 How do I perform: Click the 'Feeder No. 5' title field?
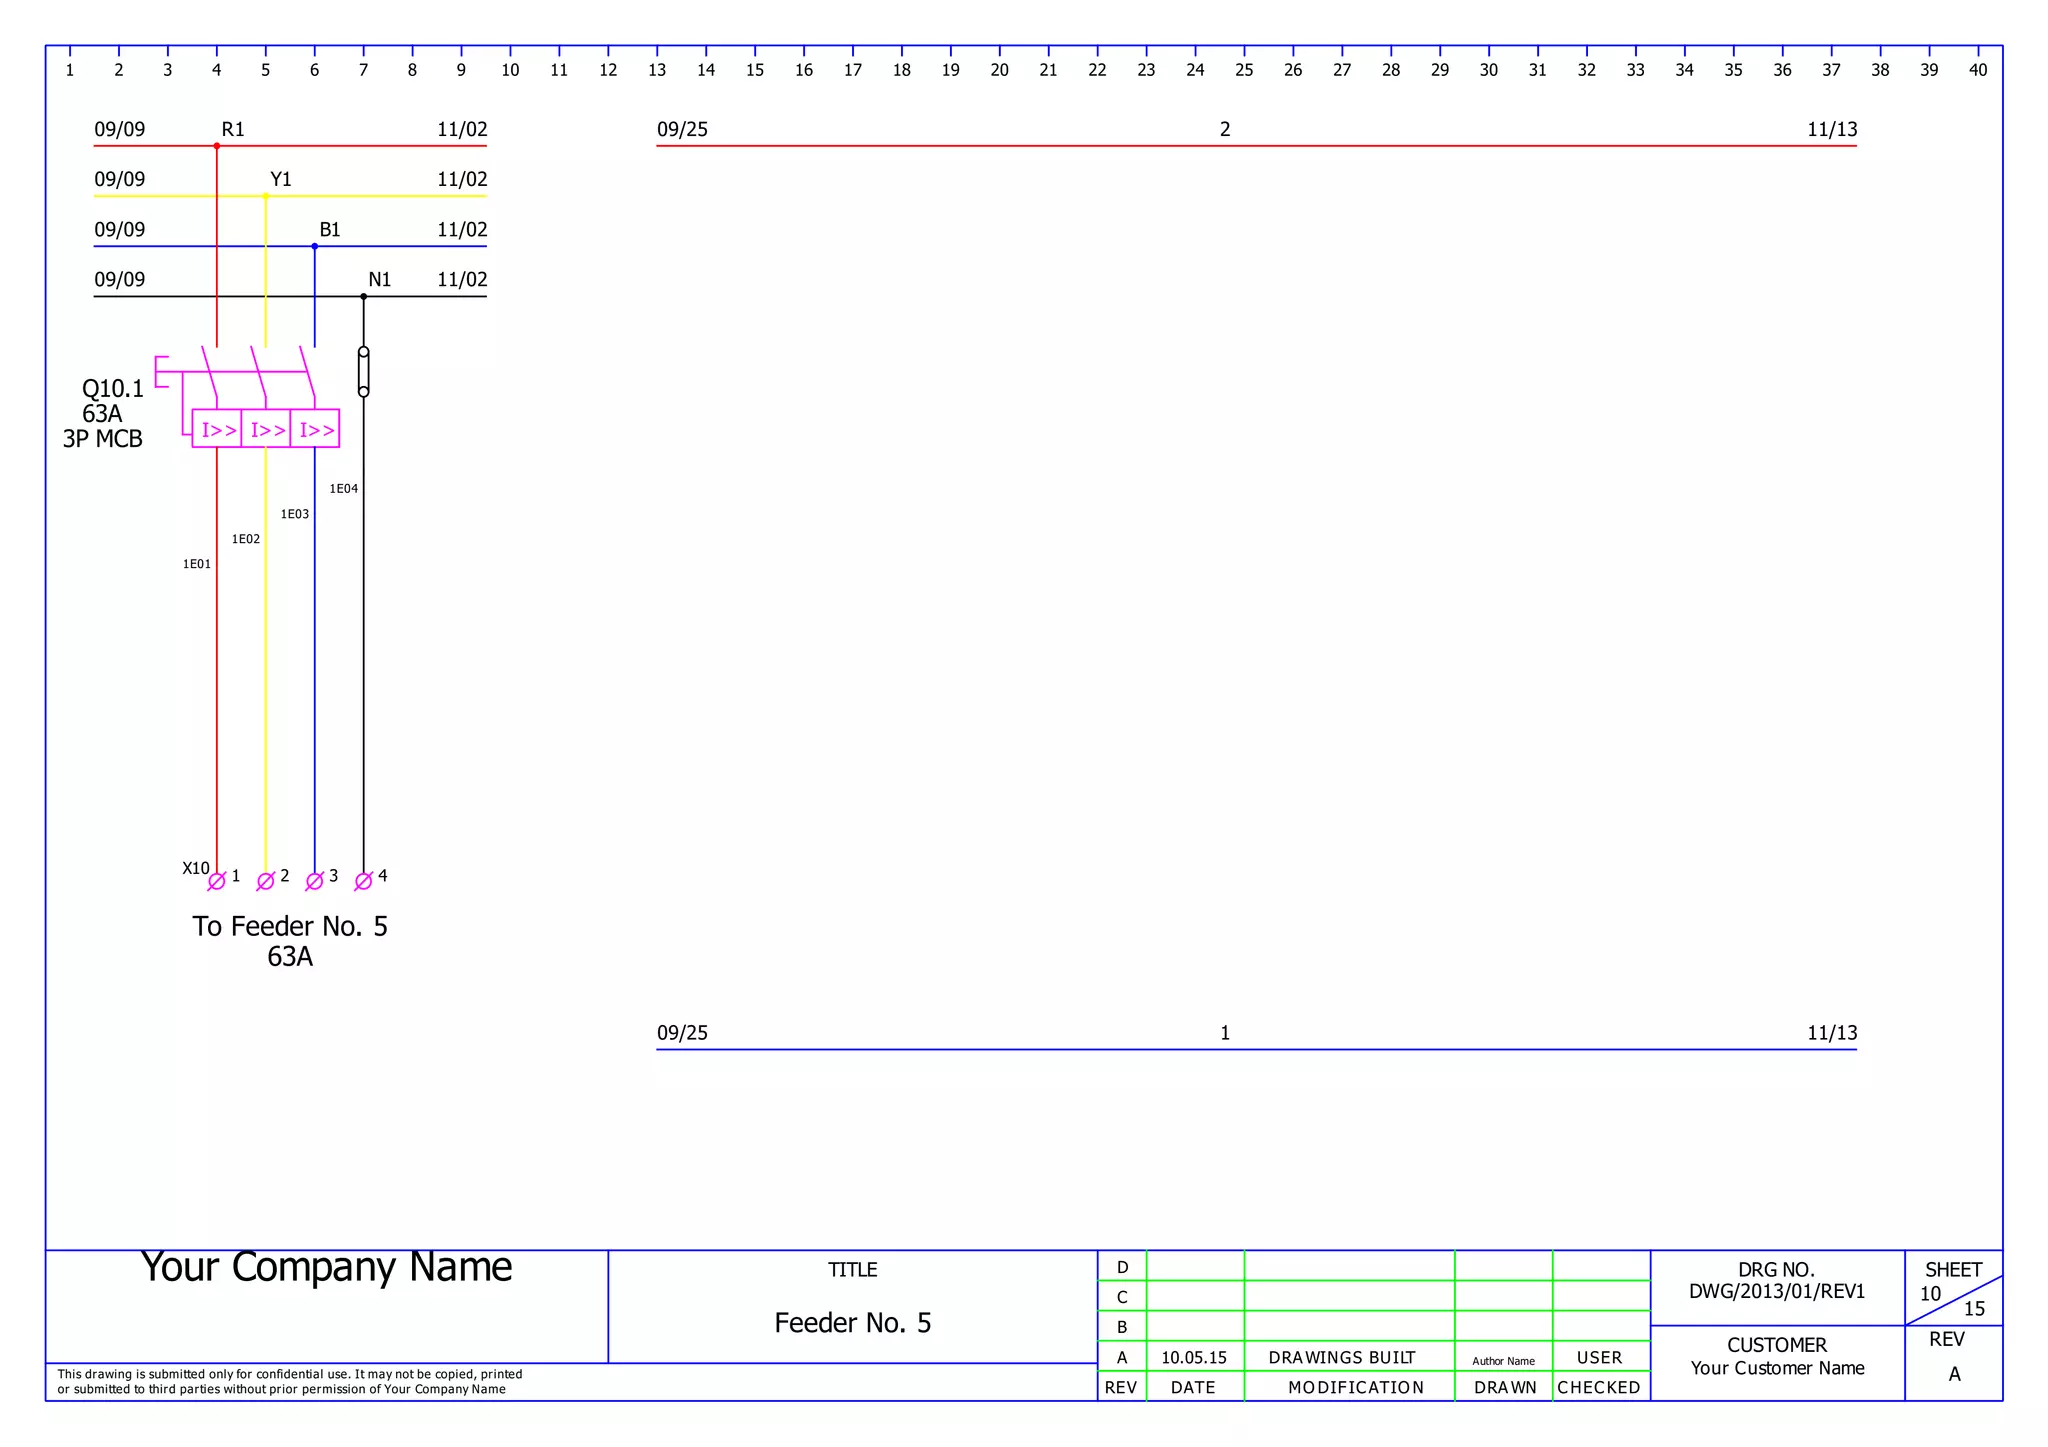coord(852,1323)
